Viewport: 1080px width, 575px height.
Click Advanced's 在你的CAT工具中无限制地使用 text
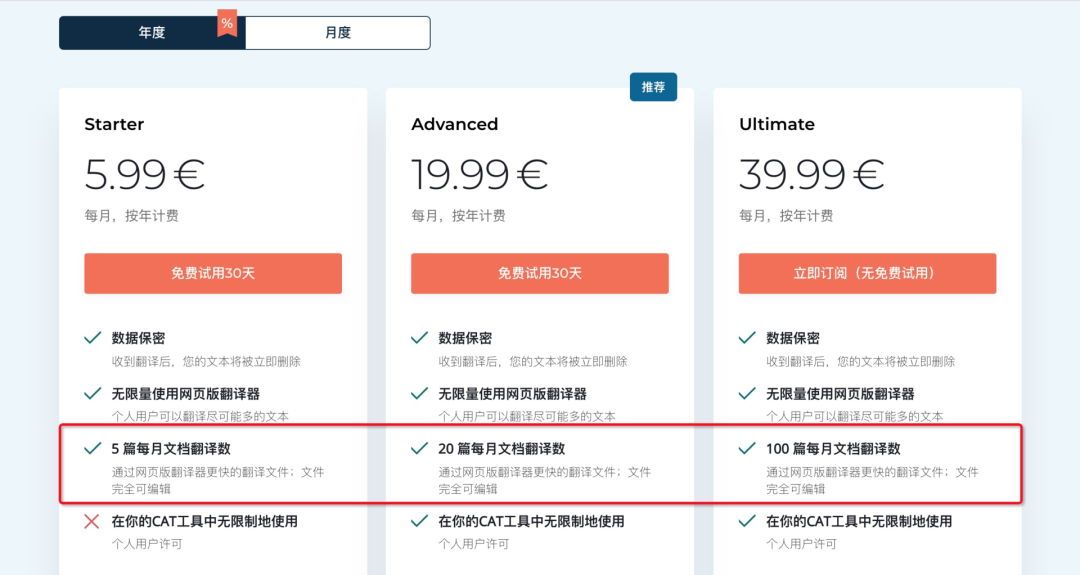tap(531, 521)
